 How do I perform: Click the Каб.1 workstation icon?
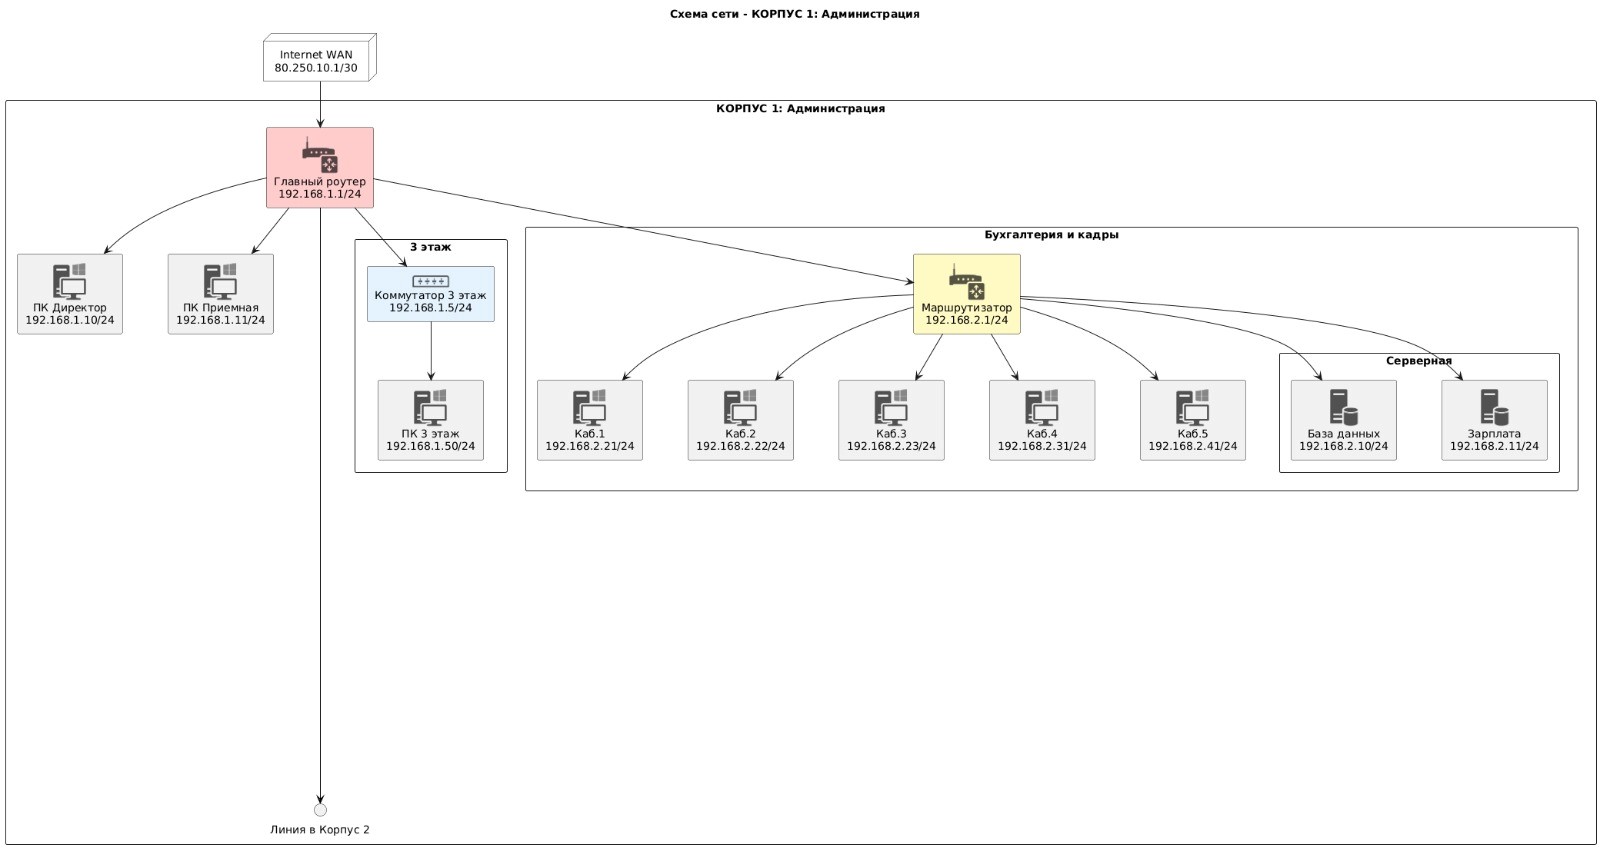(x=590, y=407)
